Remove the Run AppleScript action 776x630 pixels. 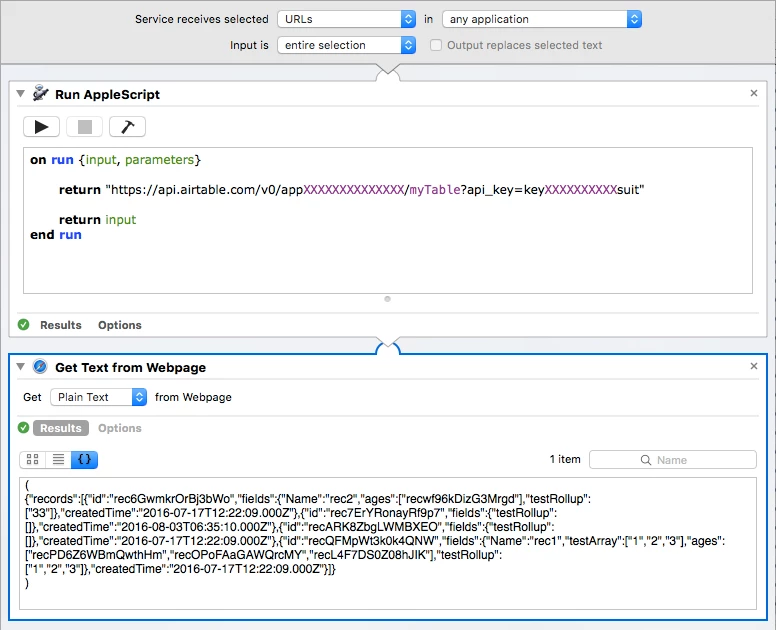754,93
